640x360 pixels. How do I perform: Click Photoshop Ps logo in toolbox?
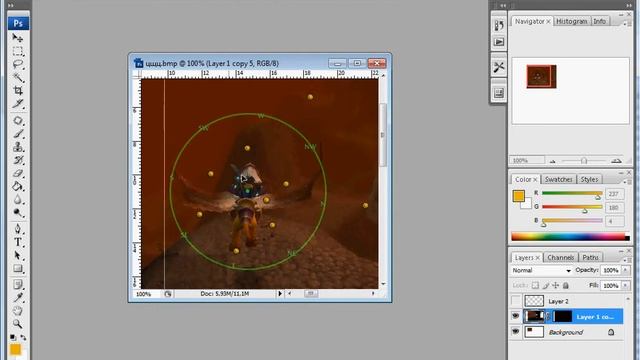18,23
